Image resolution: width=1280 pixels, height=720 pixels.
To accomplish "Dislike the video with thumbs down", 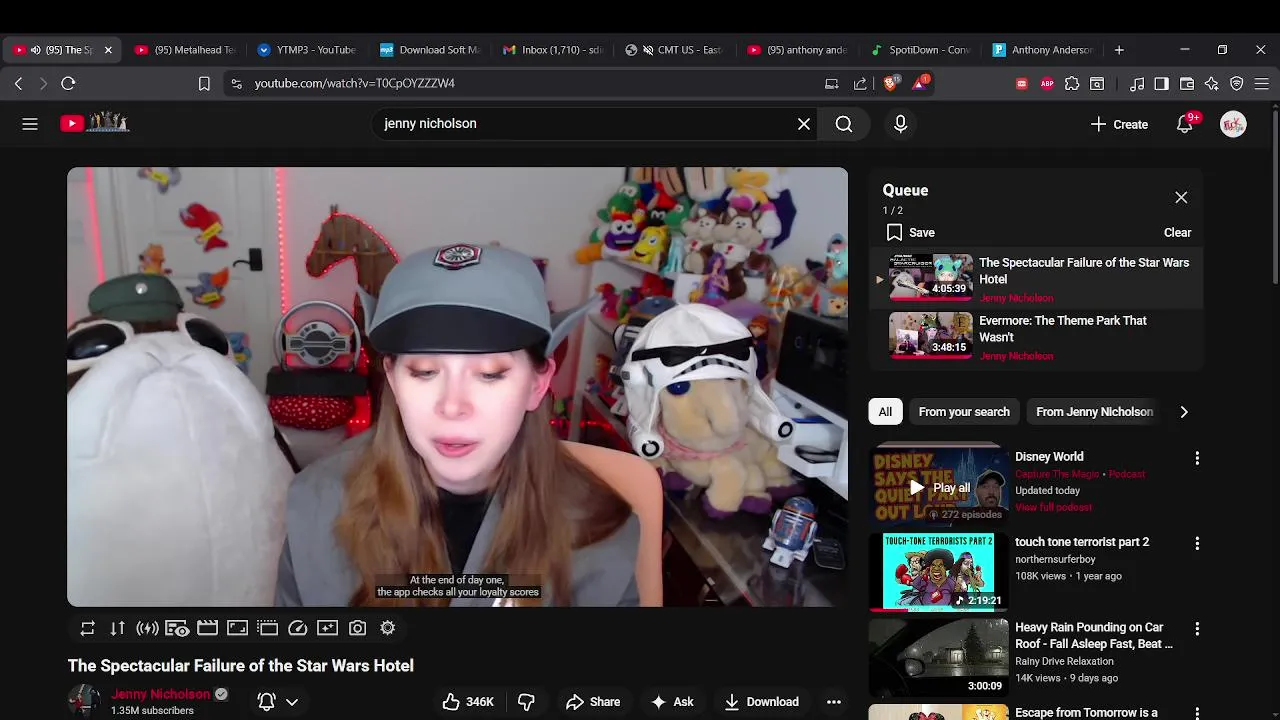I will [526, 702].
